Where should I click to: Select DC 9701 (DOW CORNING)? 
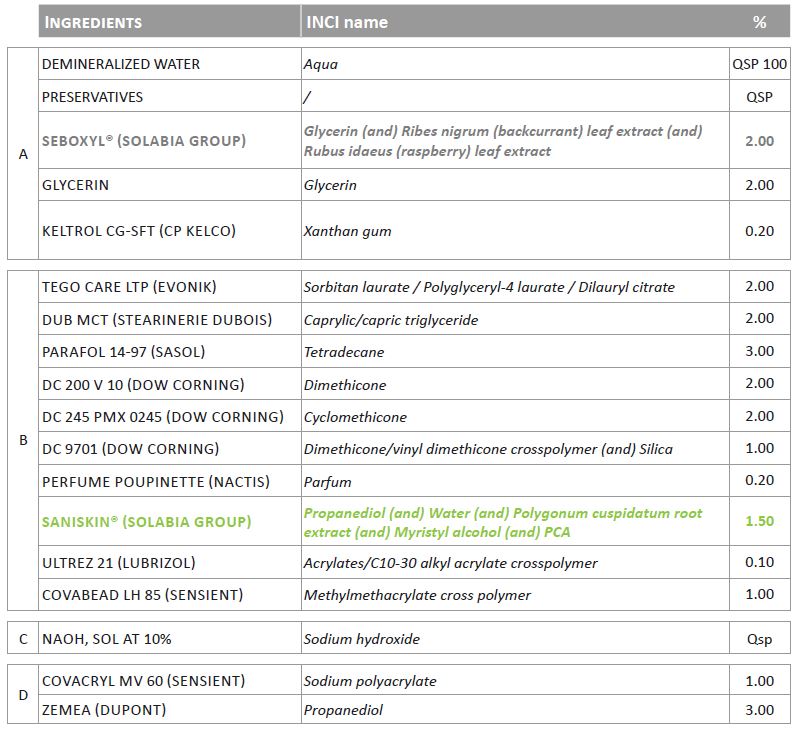131,449
